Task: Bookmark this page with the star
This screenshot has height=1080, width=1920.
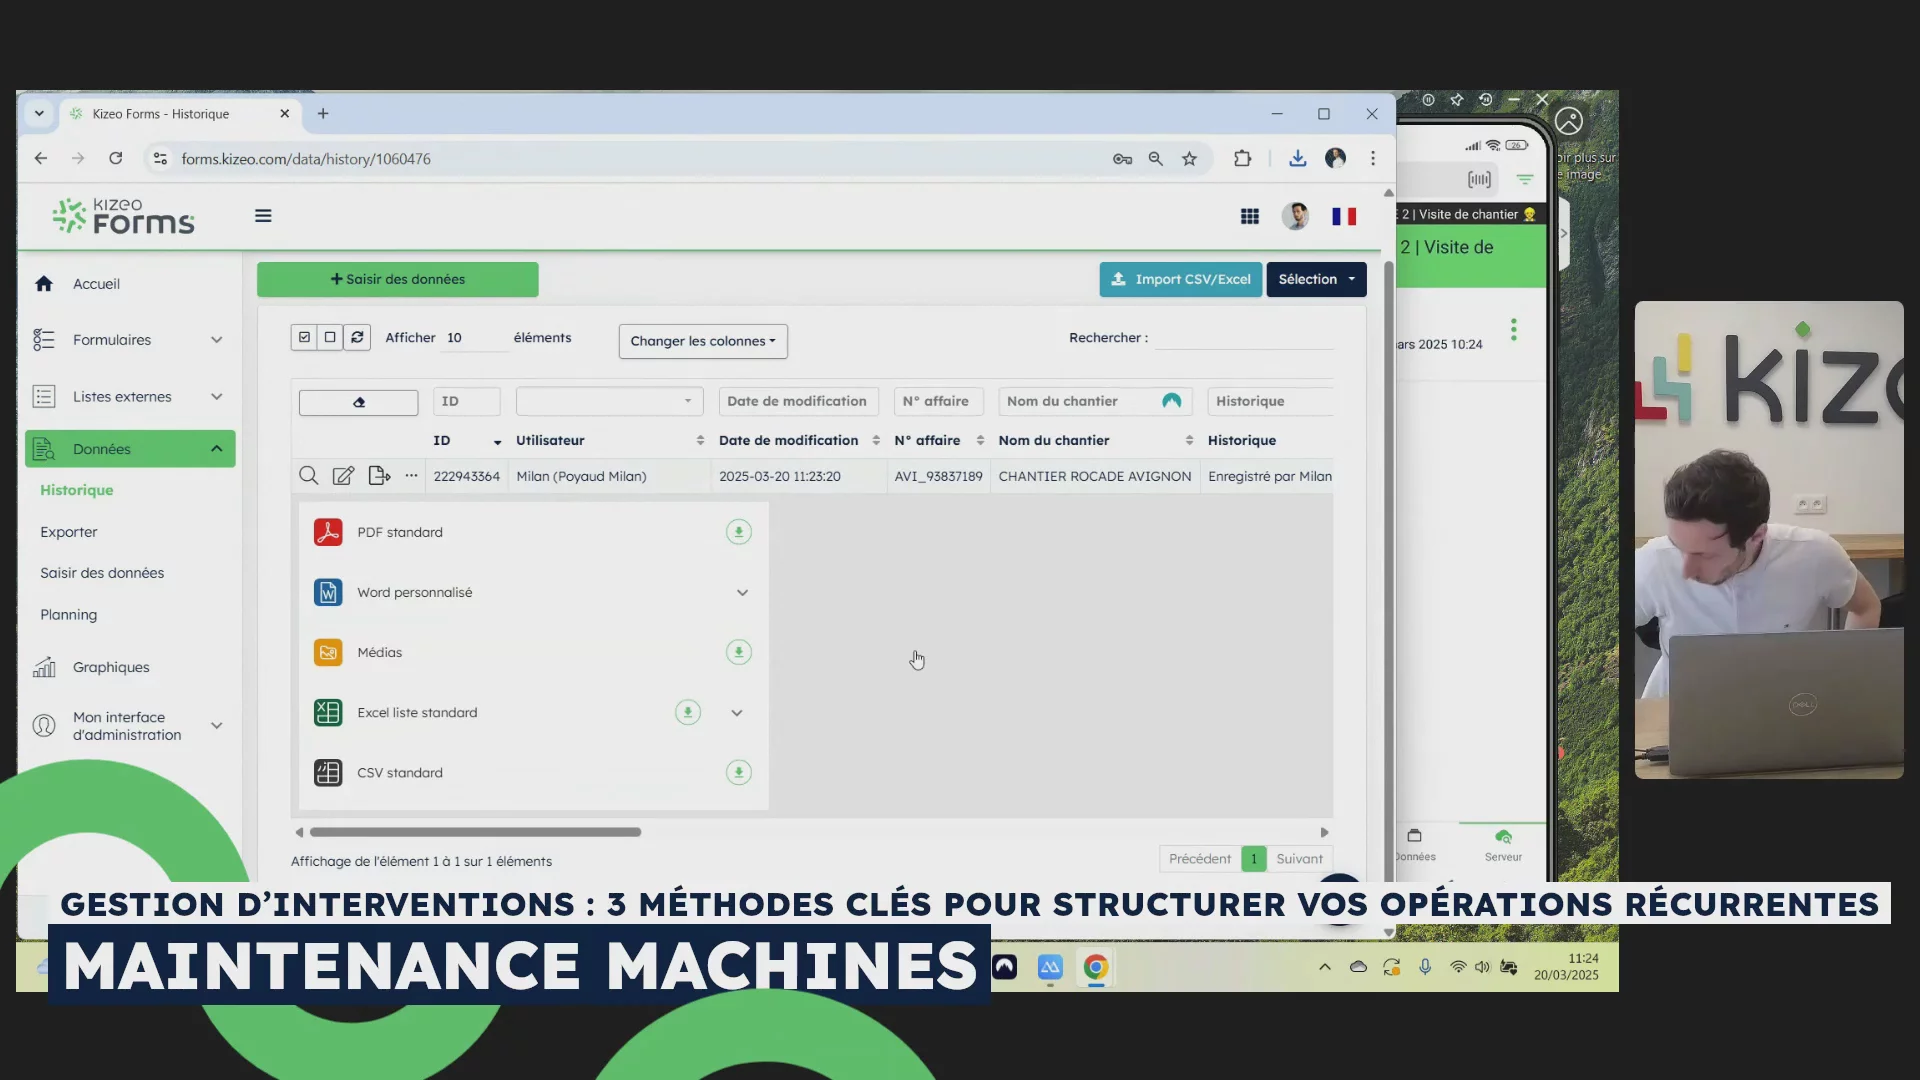Action: (1189, 158)
